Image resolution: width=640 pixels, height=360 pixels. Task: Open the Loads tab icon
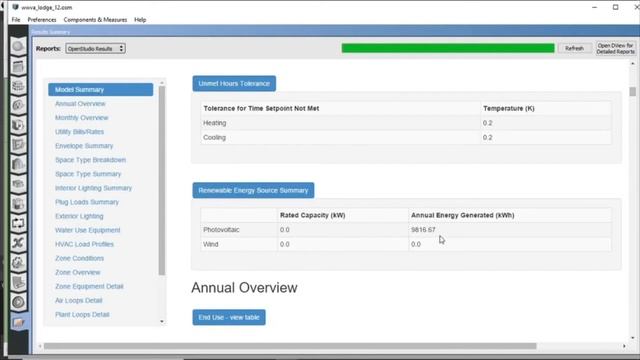[x=18, y=105]
